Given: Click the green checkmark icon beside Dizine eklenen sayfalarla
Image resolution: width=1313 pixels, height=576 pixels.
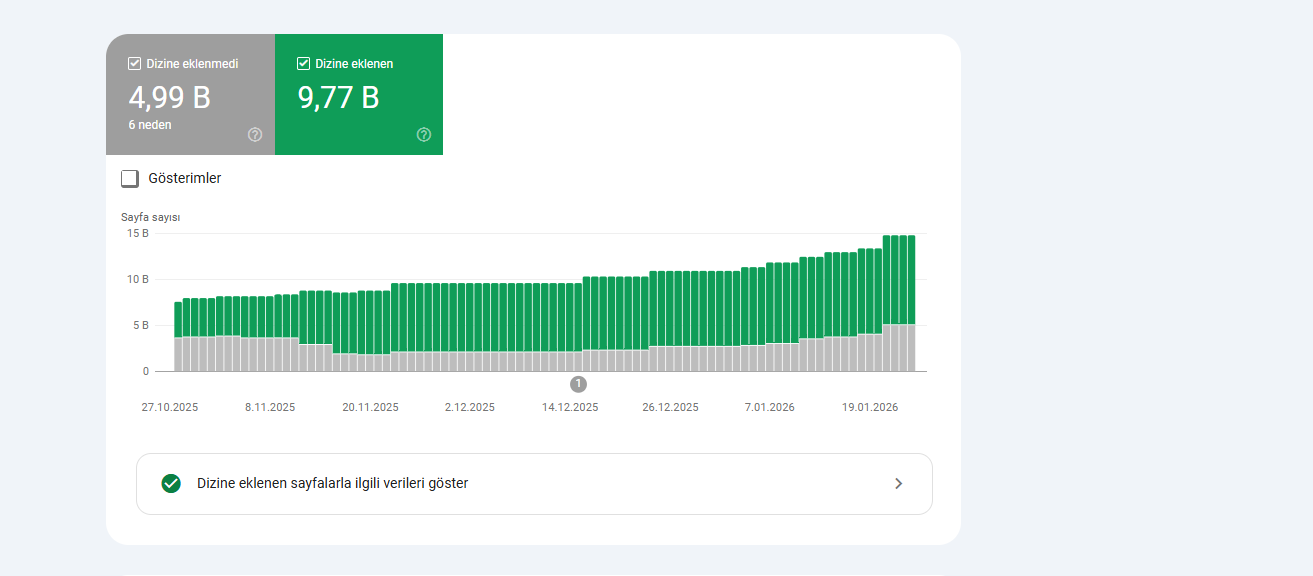Looking at the screenshot, I should [x=171, y=484].
